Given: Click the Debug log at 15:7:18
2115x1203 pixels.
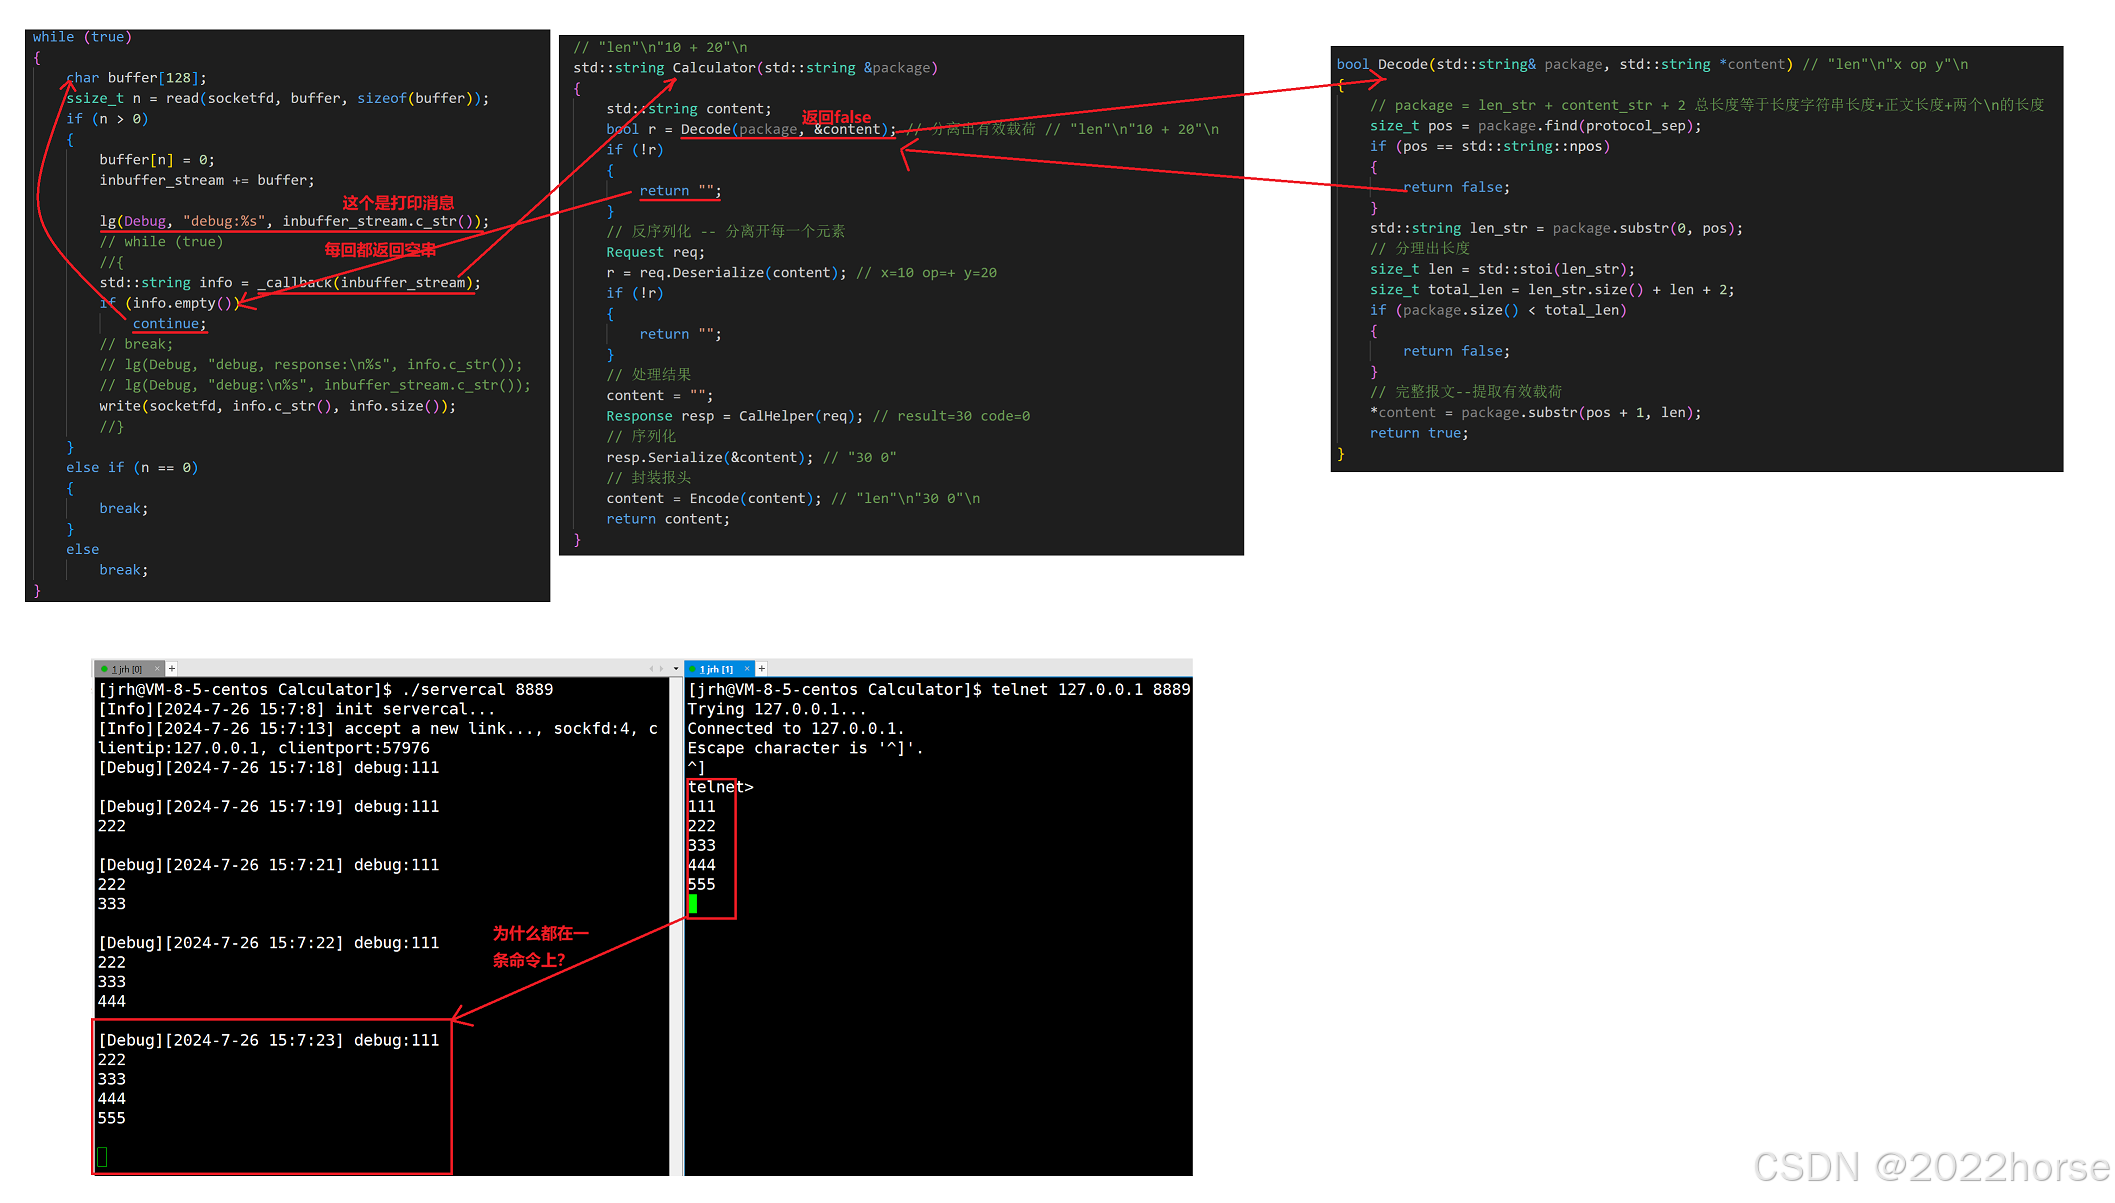Looking at the screenshot, I should point(268,768).
